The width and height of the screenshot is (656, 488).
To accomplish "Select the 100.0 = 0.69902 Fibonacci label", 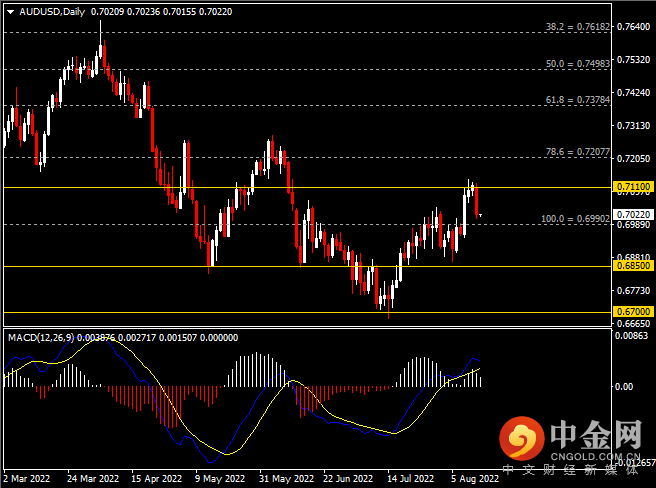I will pos(575,218).
